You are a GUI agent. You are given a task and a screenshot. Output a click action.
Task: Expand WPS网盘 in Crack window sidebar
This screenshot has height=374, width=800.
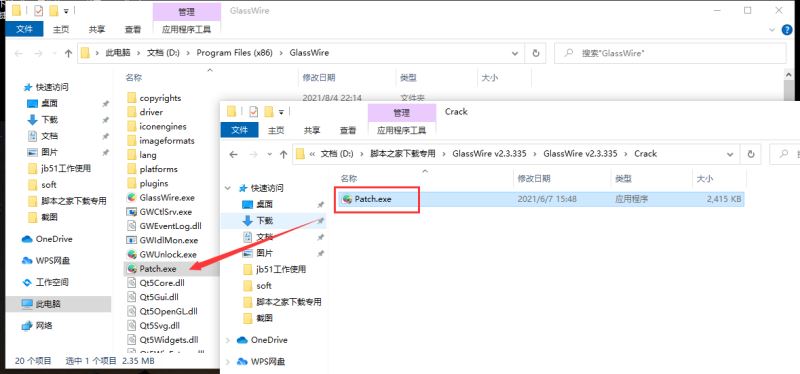point(228,362)
